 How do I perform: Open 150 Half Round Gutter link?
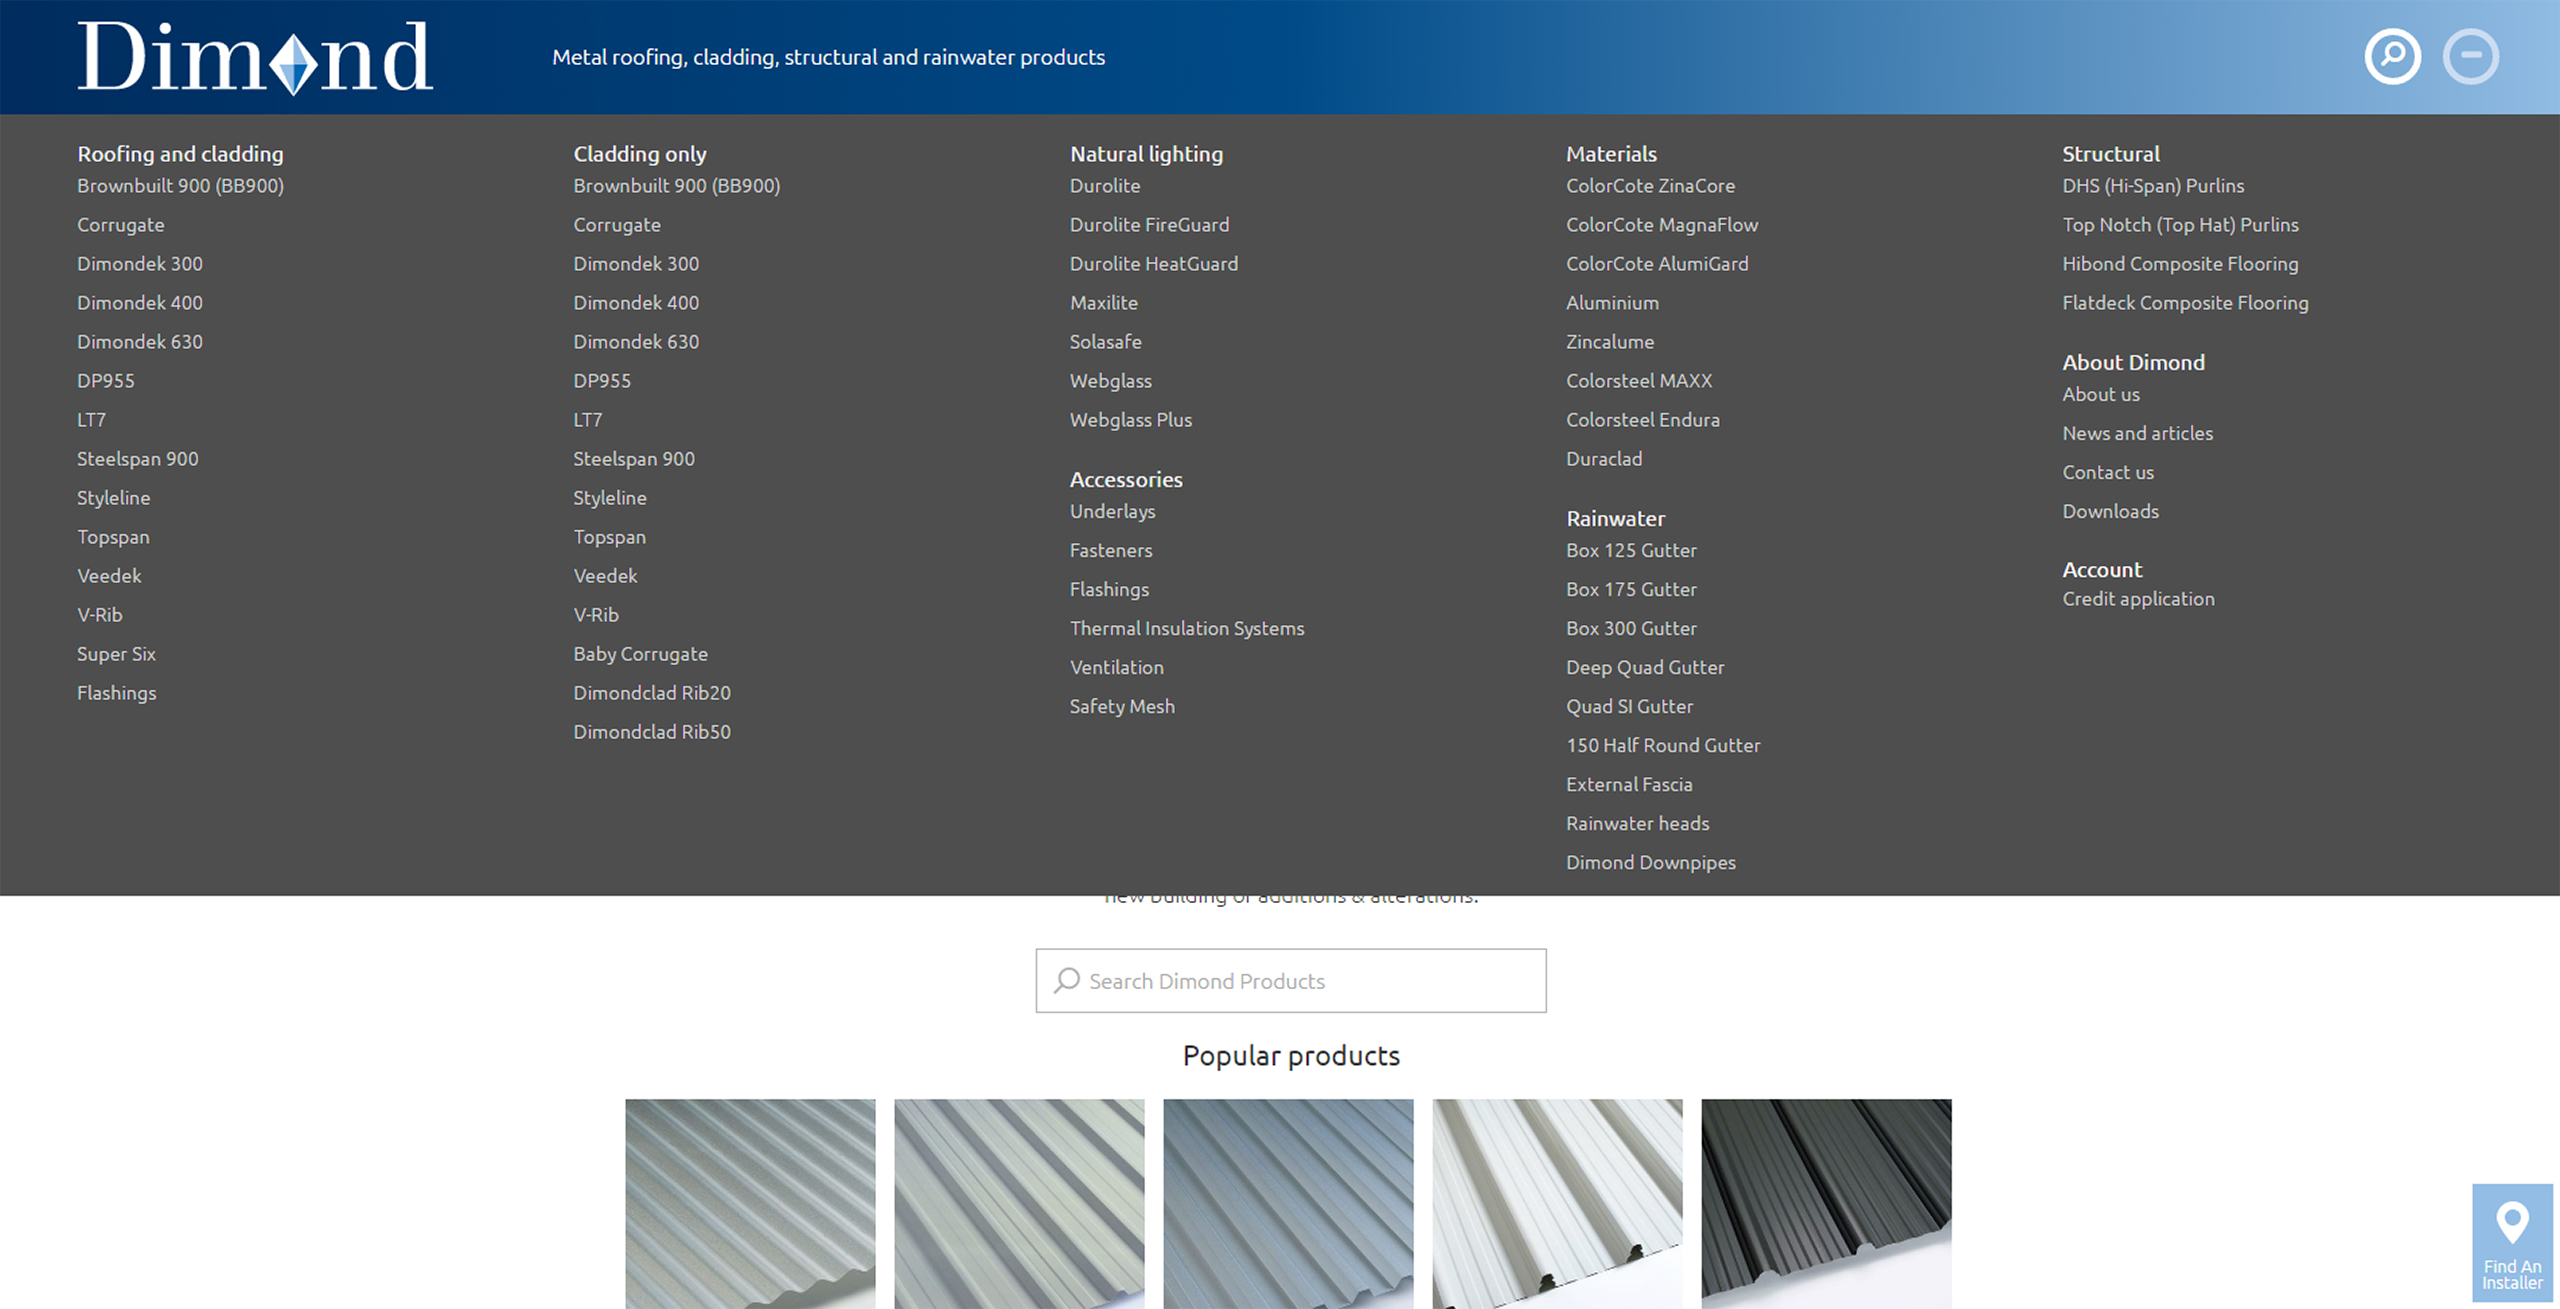pyautogui.click(x=1663, y=745)
